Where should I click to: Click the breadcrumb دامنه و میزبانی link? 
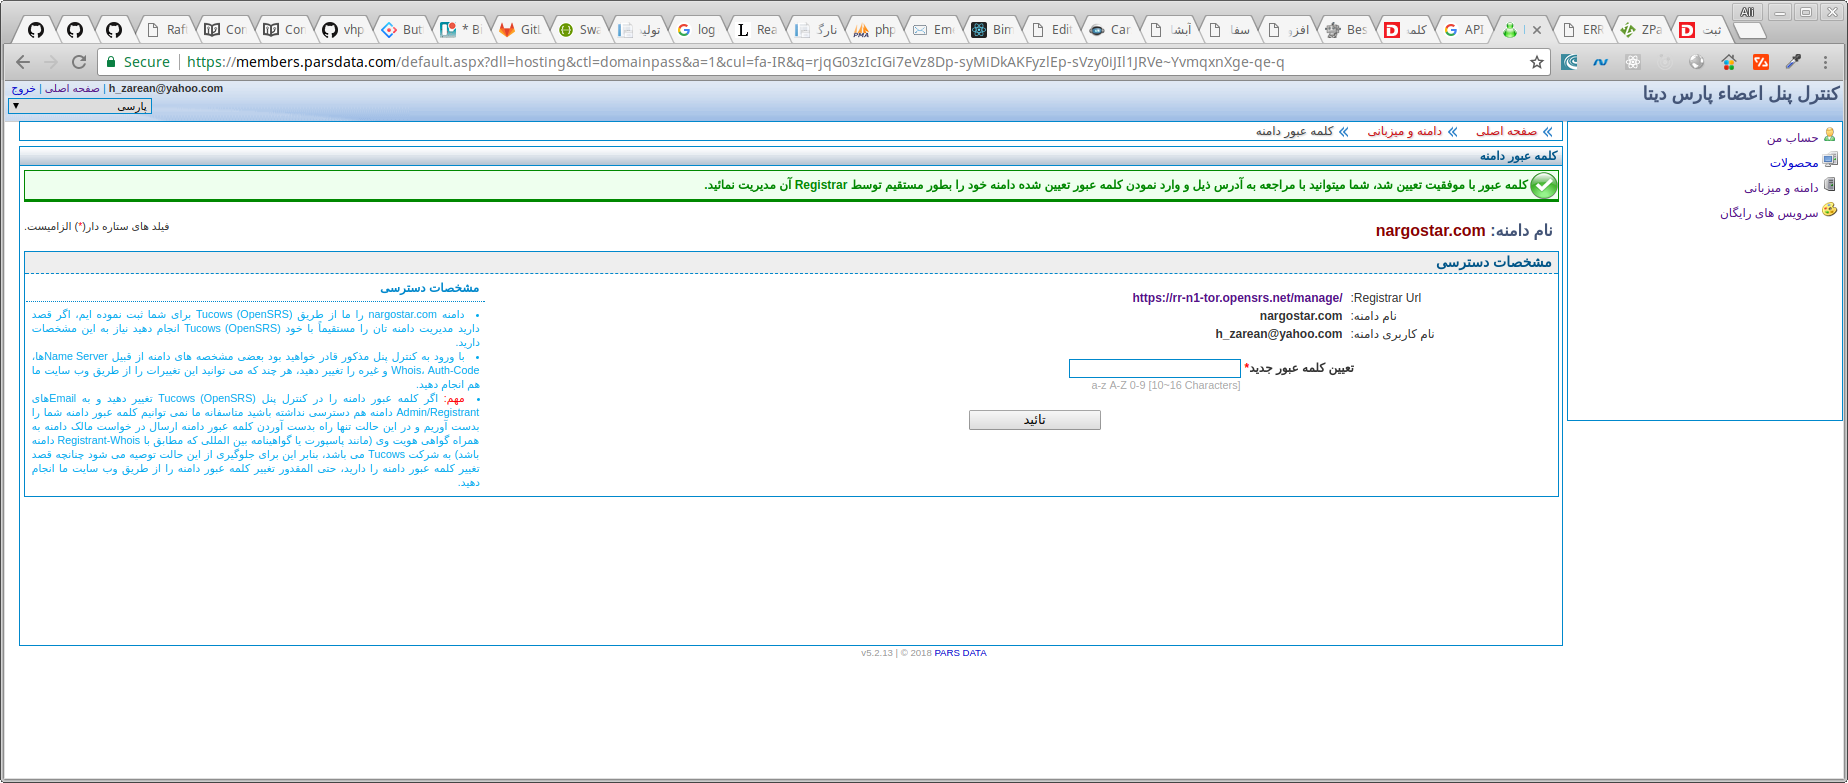click(1405, 132)
